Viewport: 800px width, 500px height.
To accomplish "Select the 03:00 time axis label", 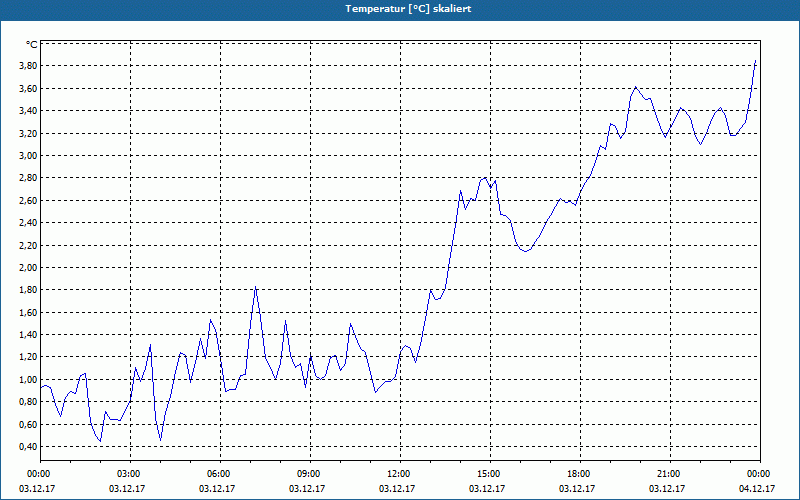I will click(x=130, y=474).
